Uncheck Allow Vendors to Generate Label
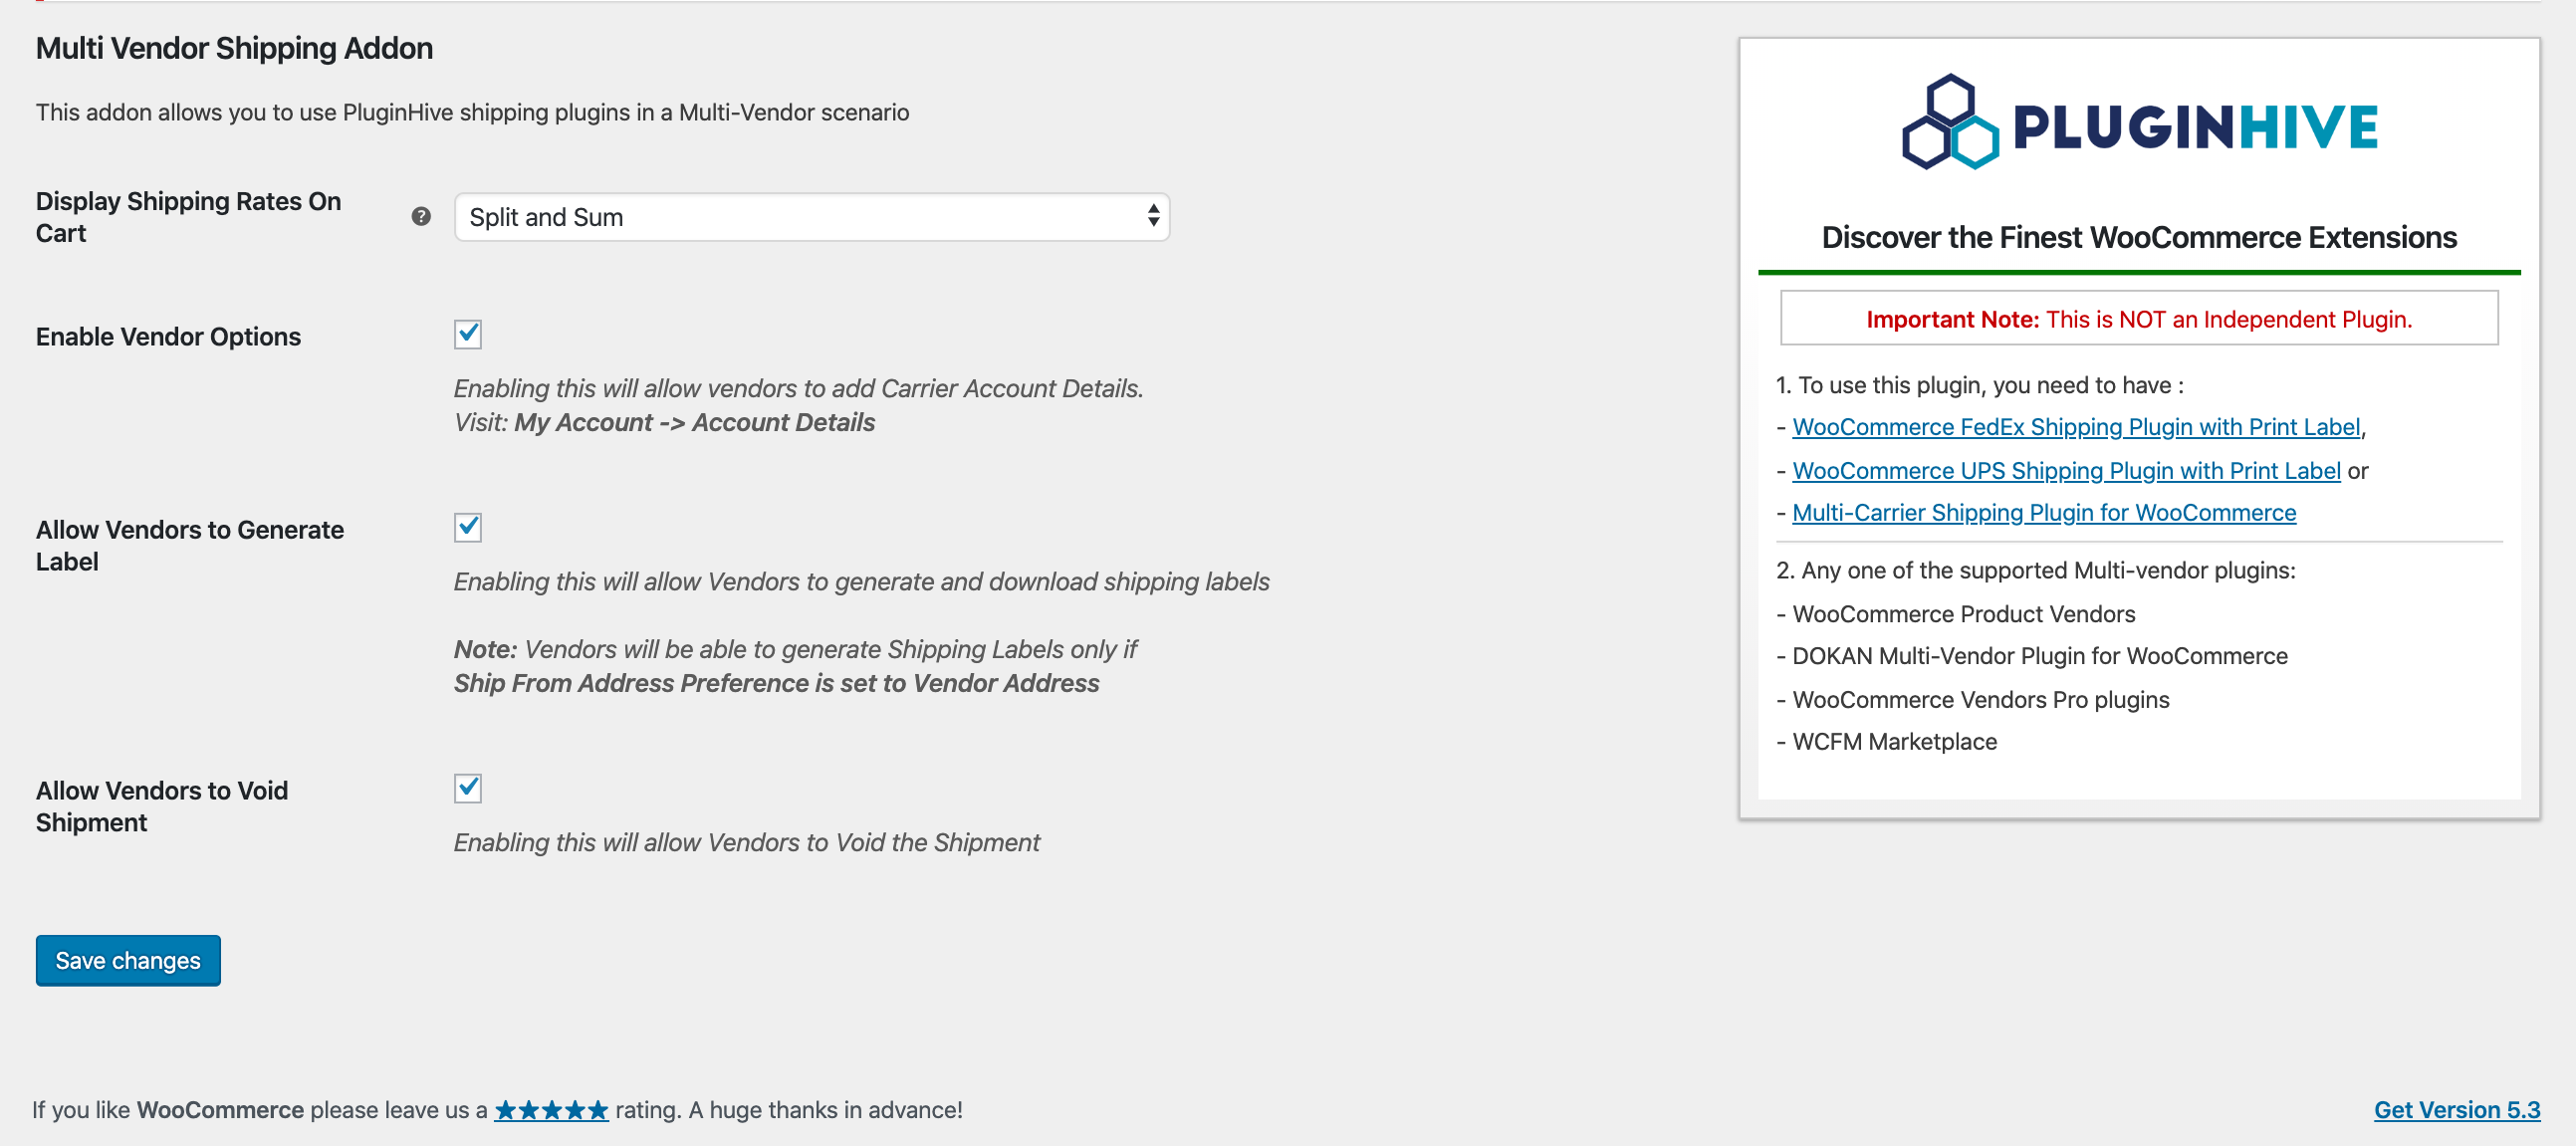The width and height of the screenshot is (2576, 1146). 468,527
